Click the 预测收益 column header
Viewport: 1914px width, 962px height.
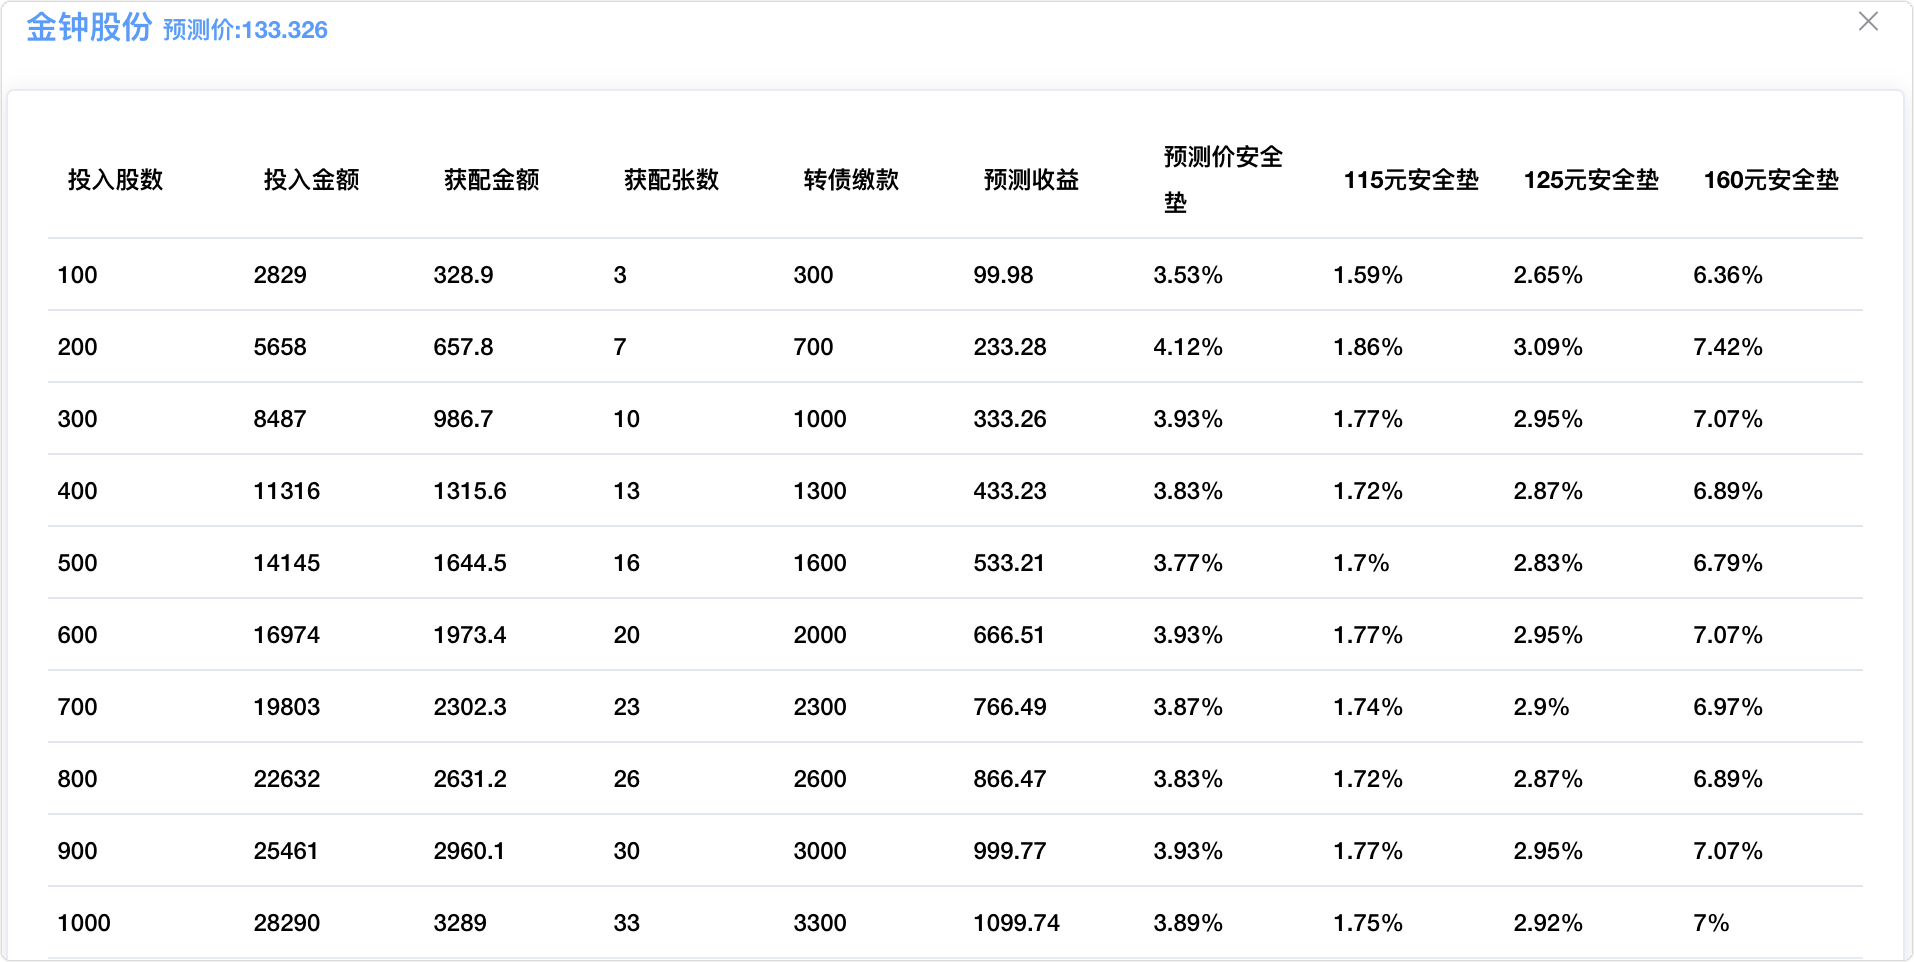tap(1031, 180)
